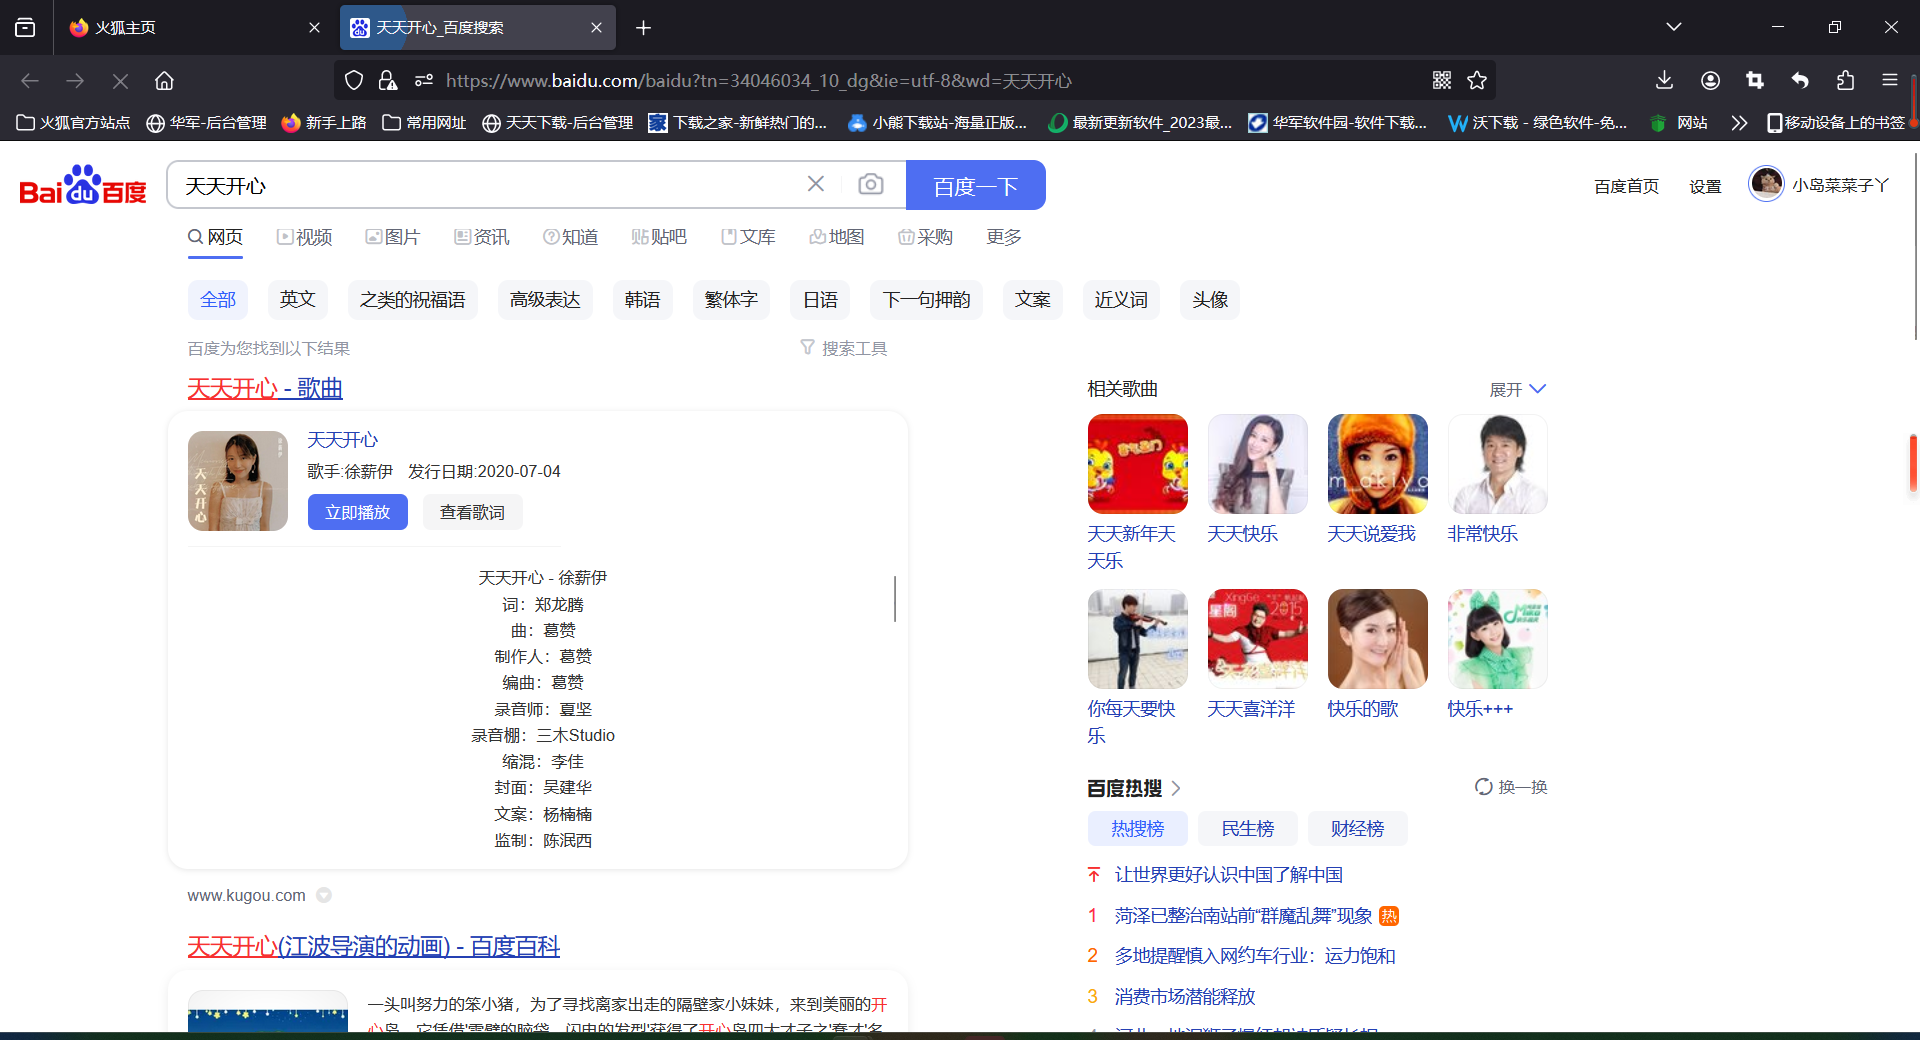Open 搜索工具 filter options

pos(844,348)
